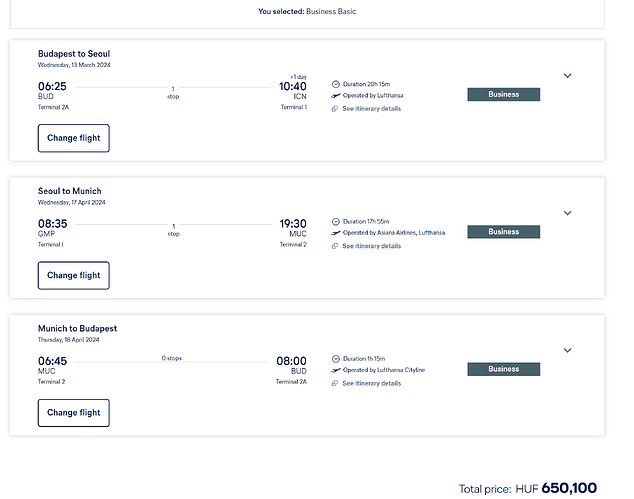Expand the Munich to Budapest flight chevron

(567, 350)
